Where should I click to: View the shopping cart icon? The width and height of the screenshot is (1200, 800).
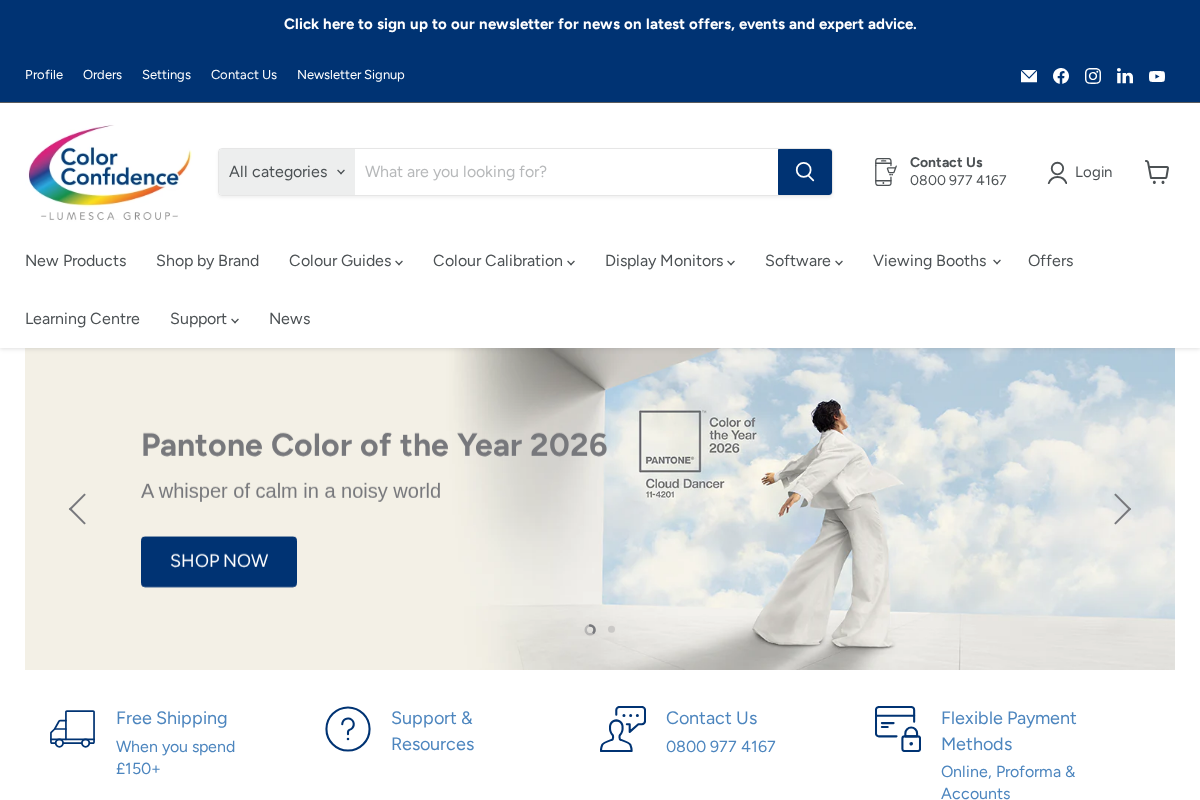(1157, 172)
